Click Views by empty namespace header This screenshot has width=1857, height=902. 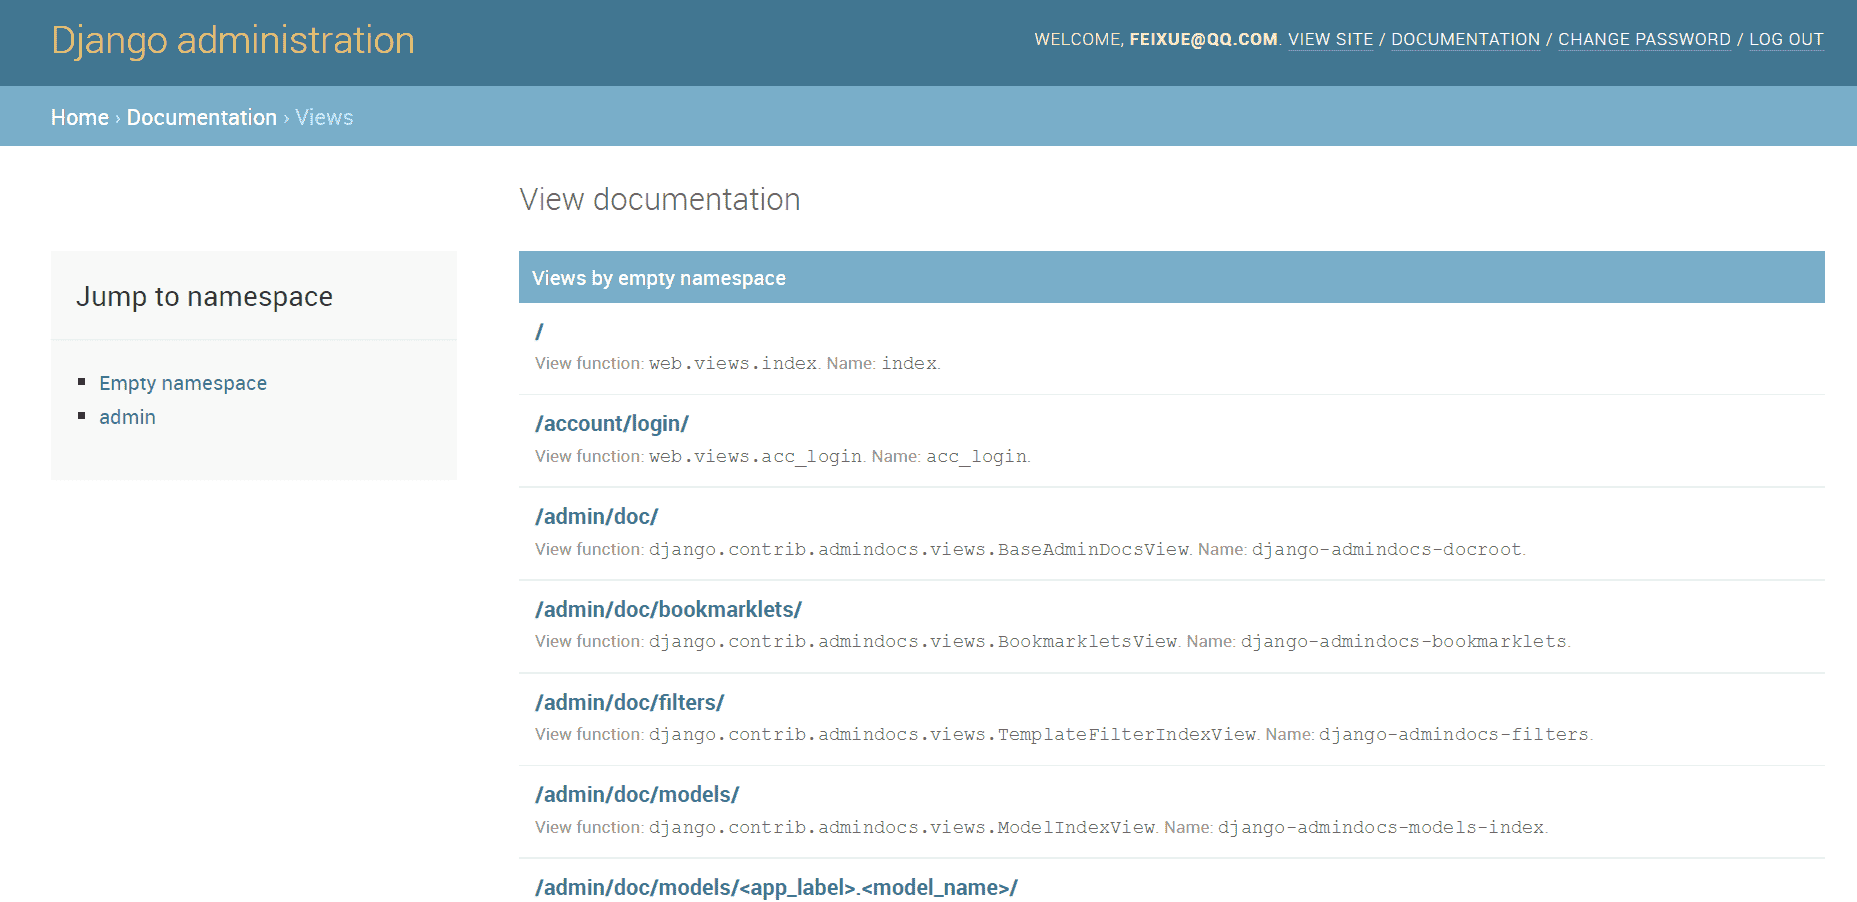coord(1171,277)
